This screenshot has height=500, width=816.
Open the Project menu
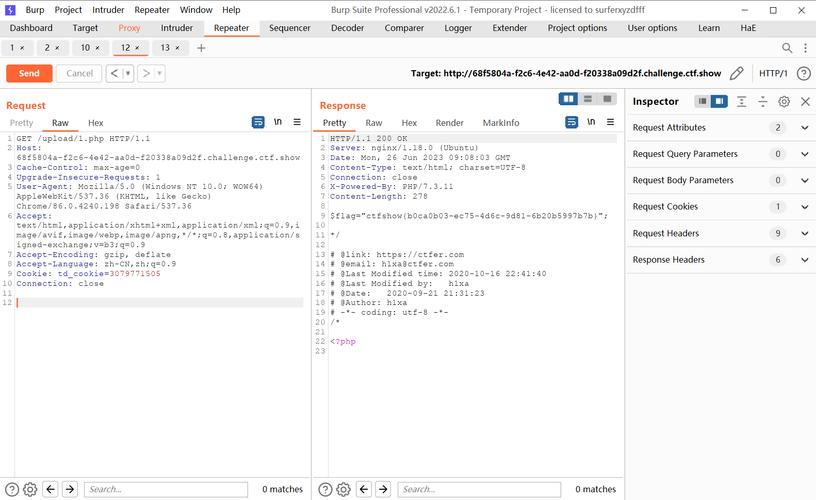click(x=68, y=10)
